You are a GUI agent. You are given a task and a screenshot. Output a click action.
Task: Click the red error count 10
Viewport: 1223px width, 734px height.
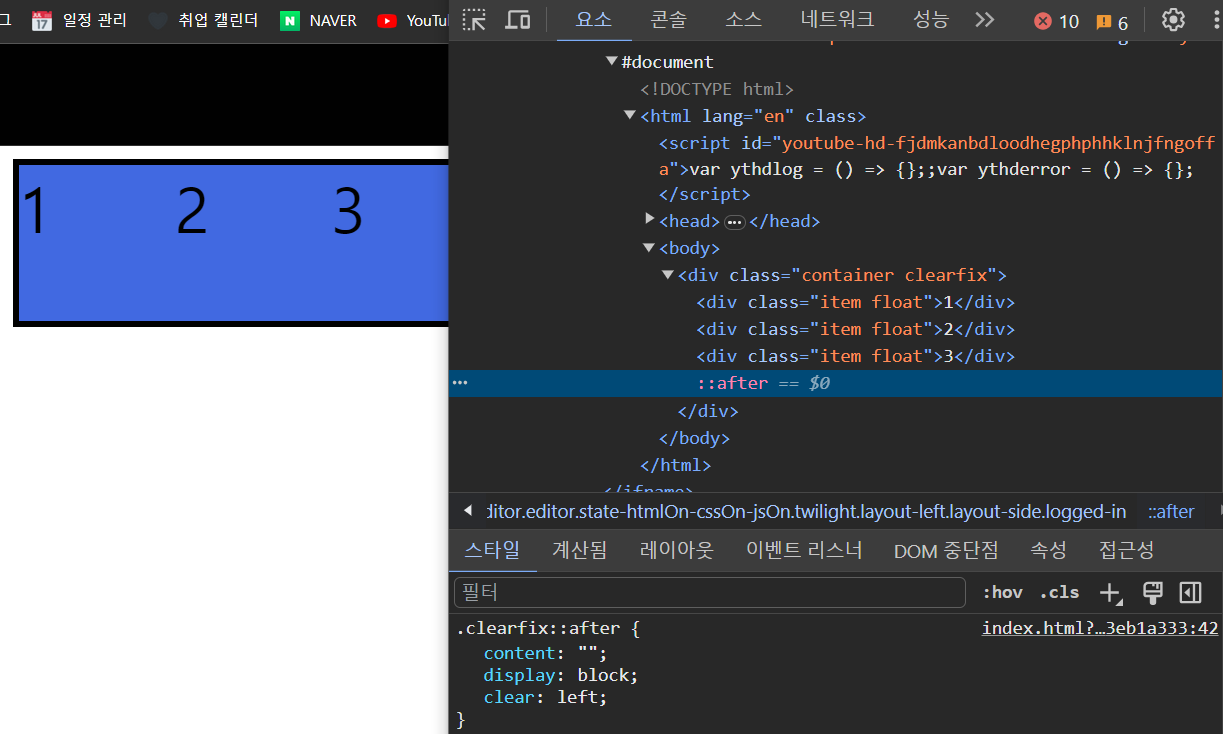(x=1056, y=21)
